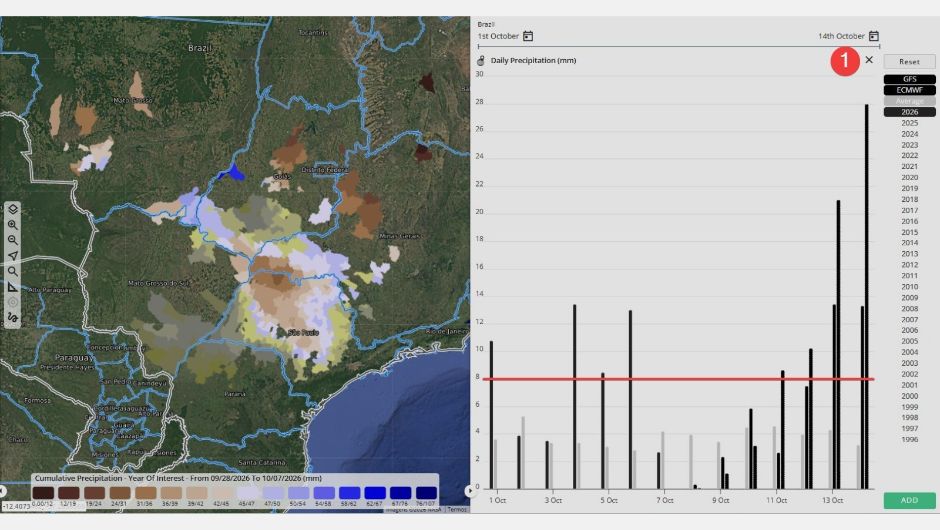Select year 2016 in the list
Image resolution: width=940 pixels, height=530 pixels.
click(x=909, y=221)
